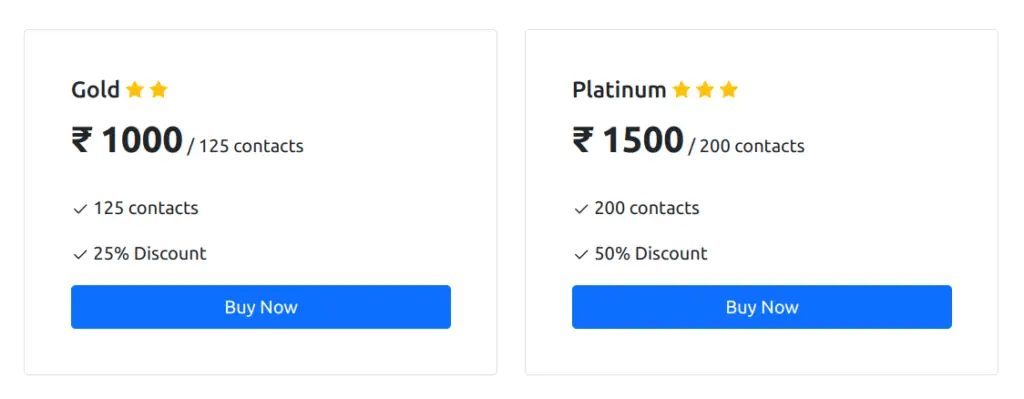
Task: Click the checkmark before 25% Discount
Action: pyautogui.click(x=80, y=254)
